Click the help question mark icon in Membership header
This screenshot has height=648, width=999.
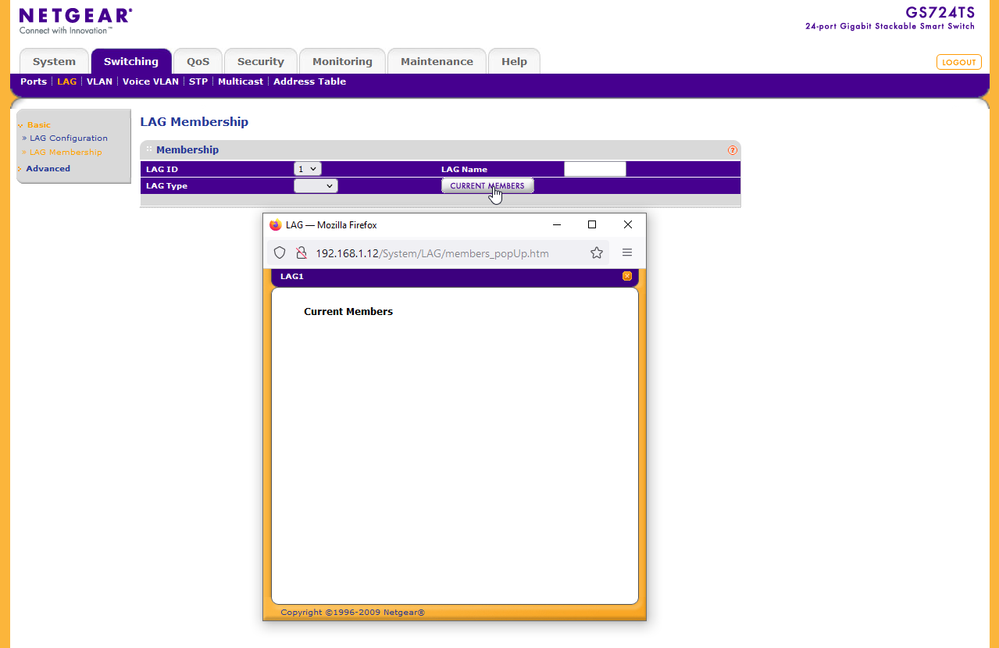[732, 150]
